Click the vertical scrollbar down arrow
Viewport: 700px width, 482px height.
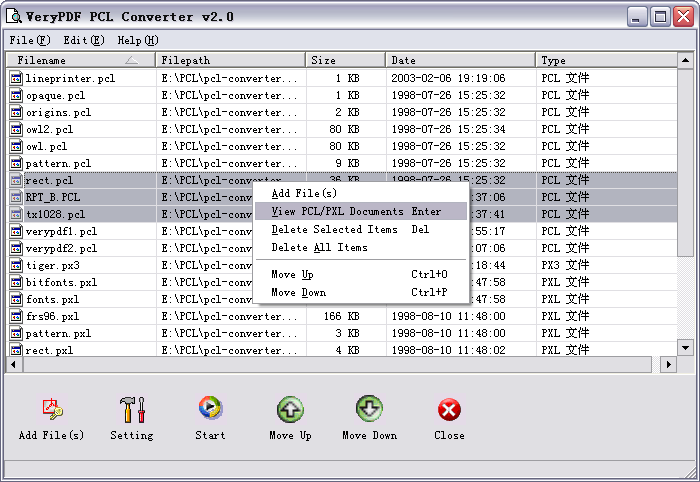coord(685,348)
